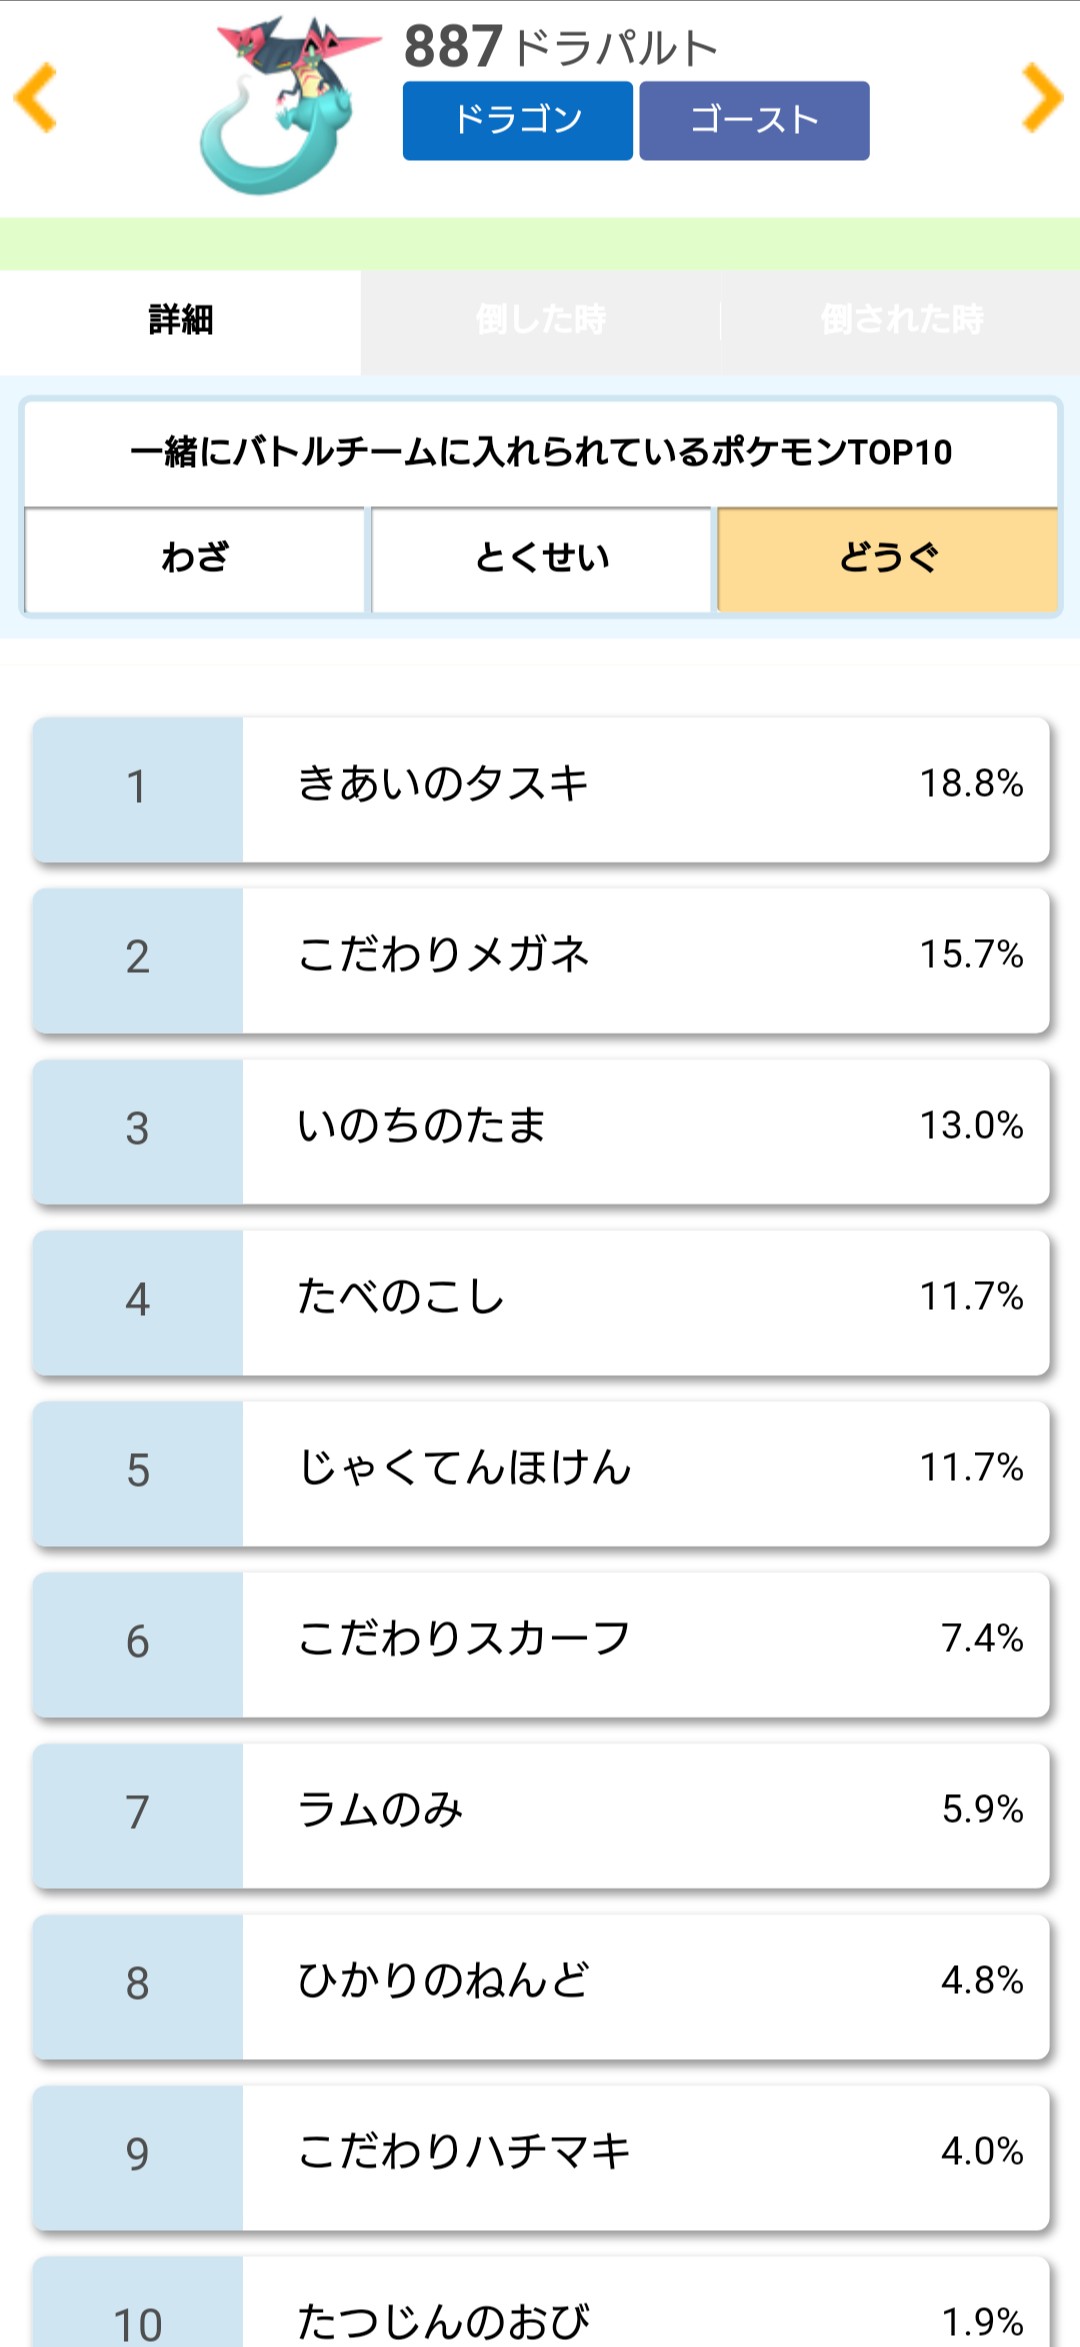This screenshot has width=1080, height=2347.
Task: Open the 倒された時 tab
Action: point(901,321)
